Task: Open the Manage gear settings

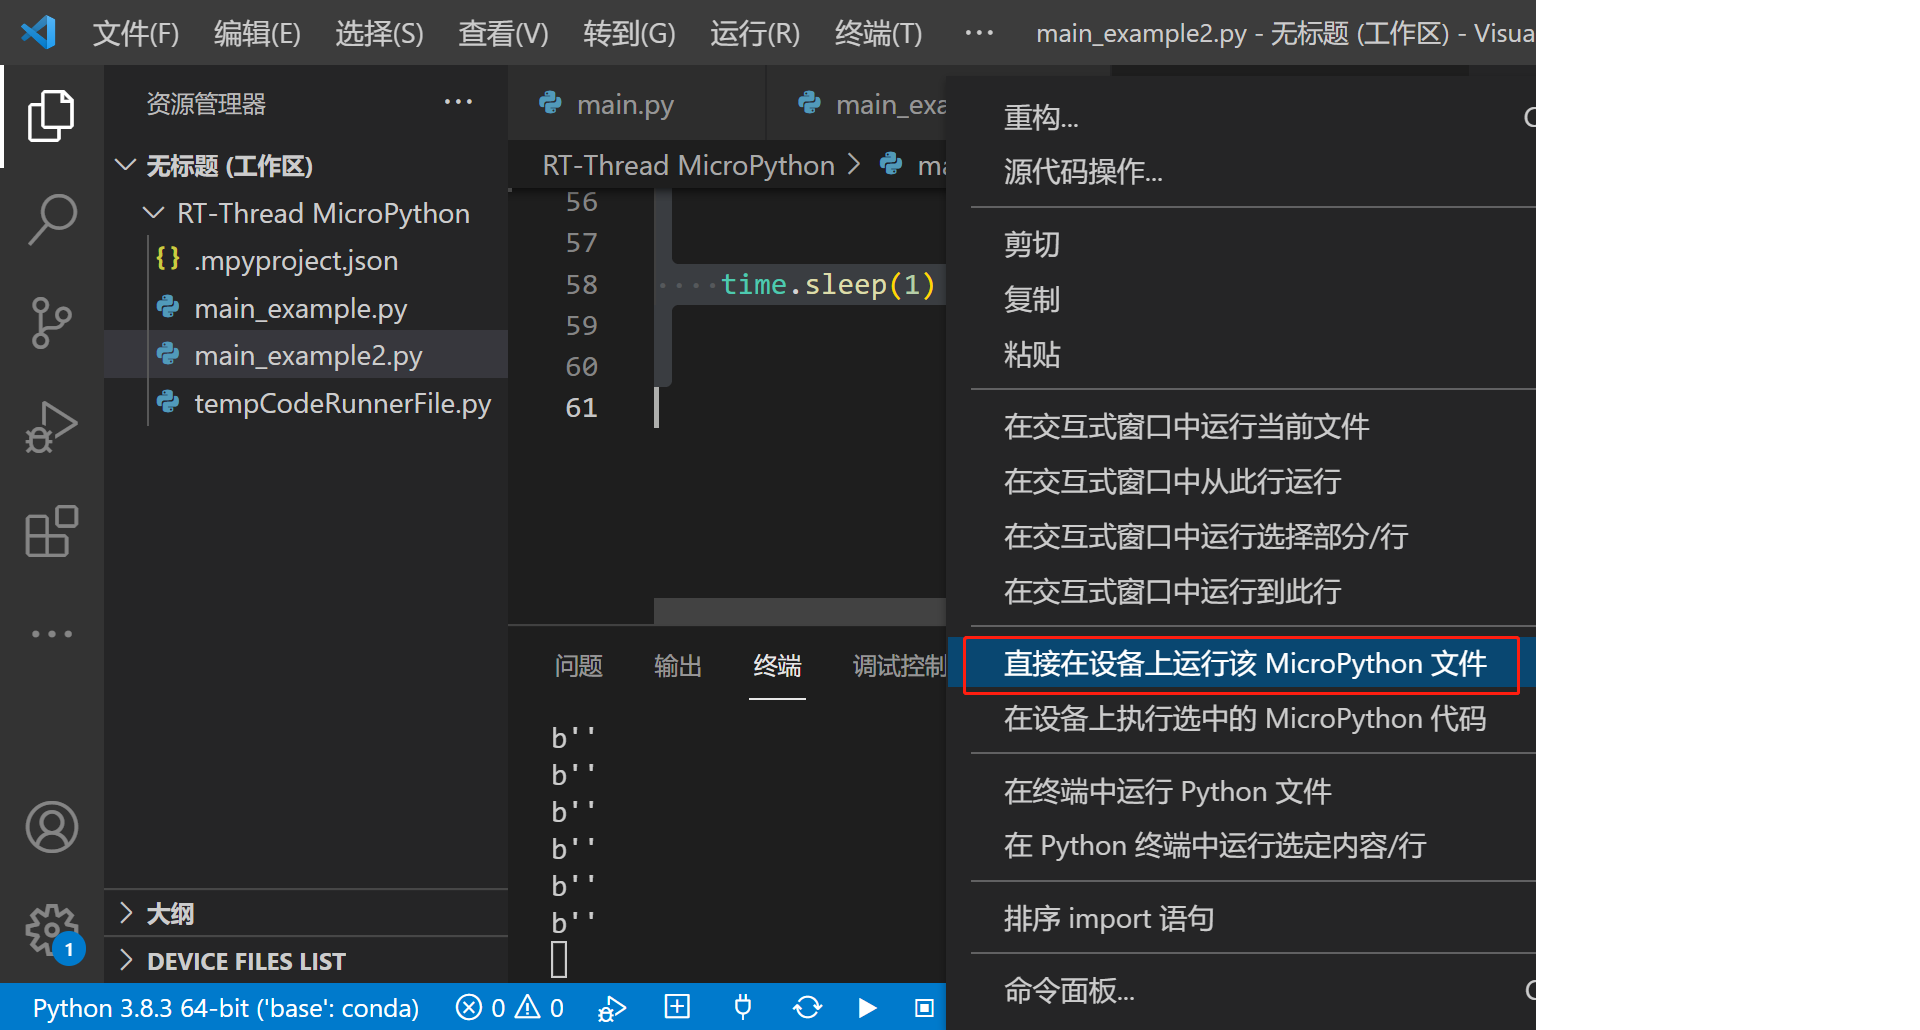Action: (51, 930)
